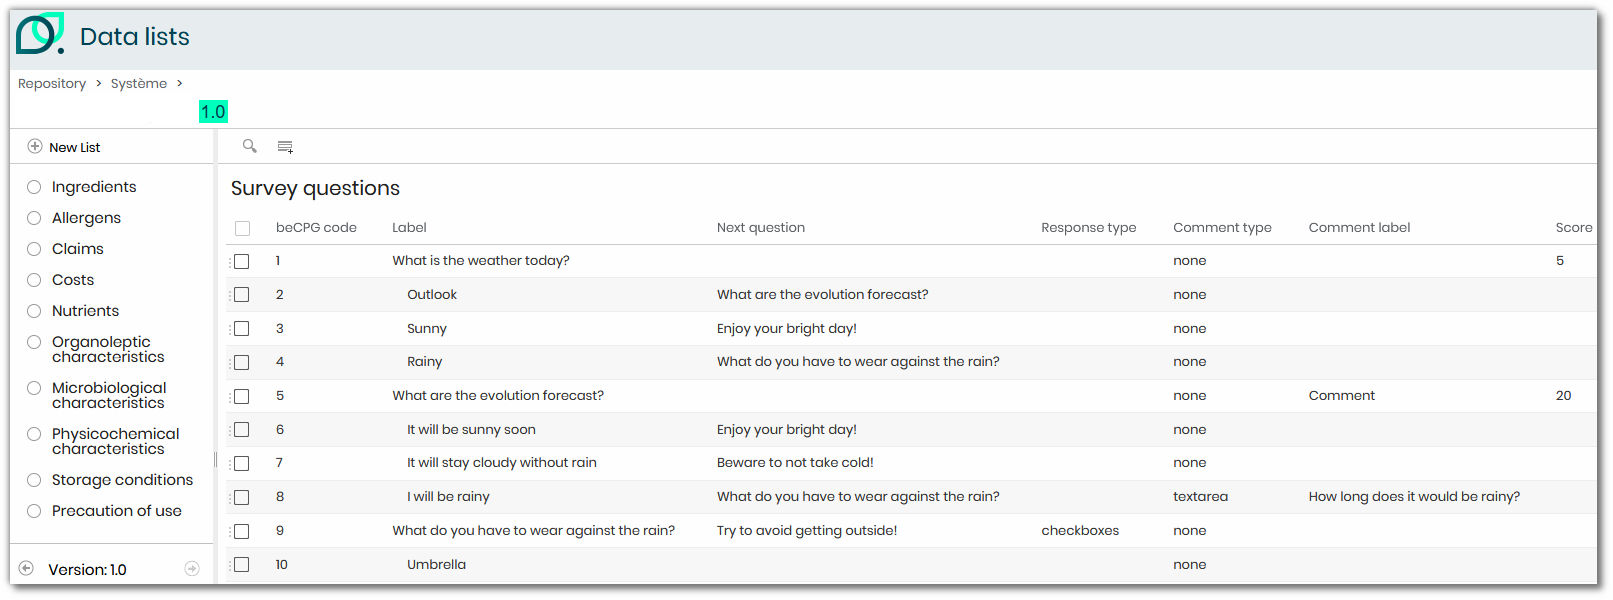1613x600 pixels.
Task: Sort by the Score column header
Action: click(1573, 227)
